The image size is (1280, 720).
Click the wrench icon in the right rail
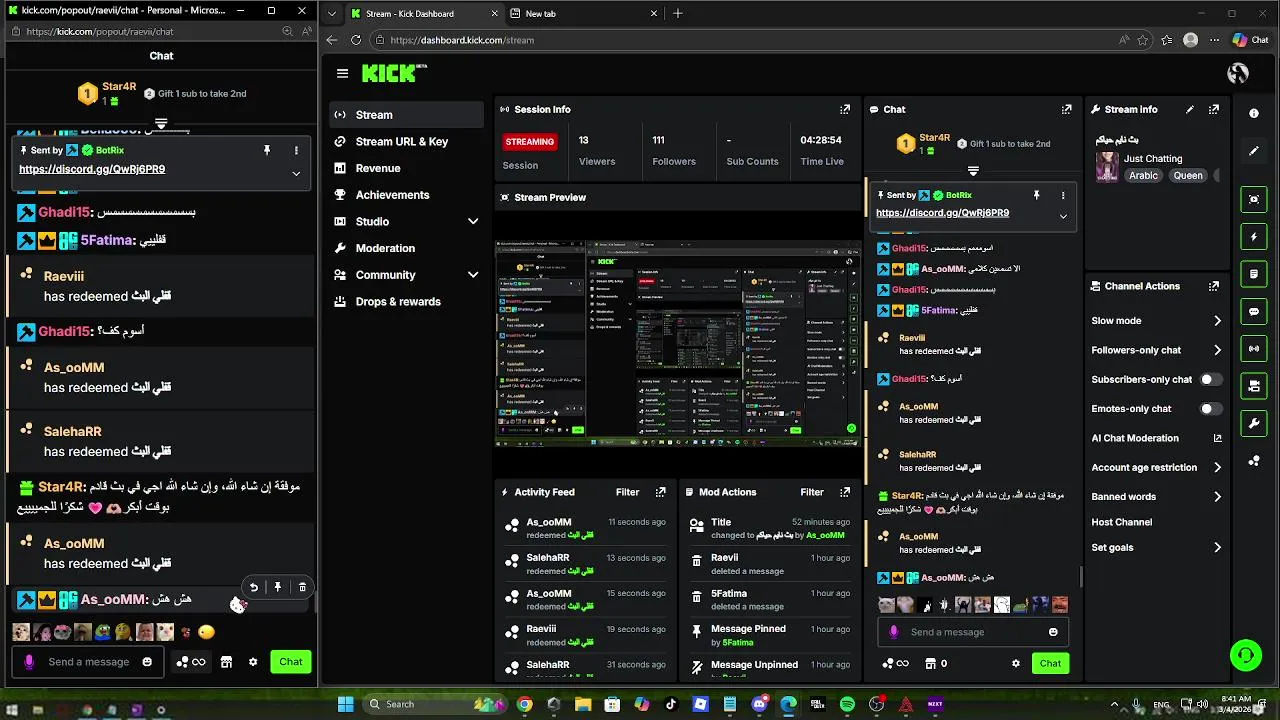coord(1254,423)
